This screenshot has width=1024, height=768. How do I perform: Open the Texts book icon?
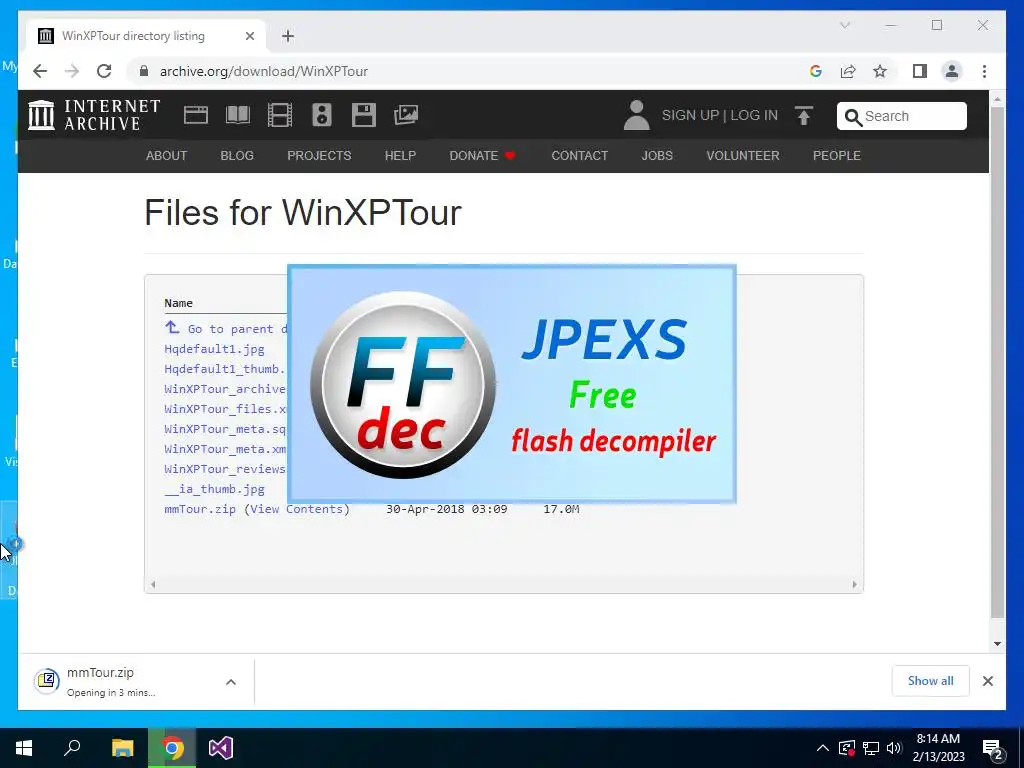[x=238, y=115]
